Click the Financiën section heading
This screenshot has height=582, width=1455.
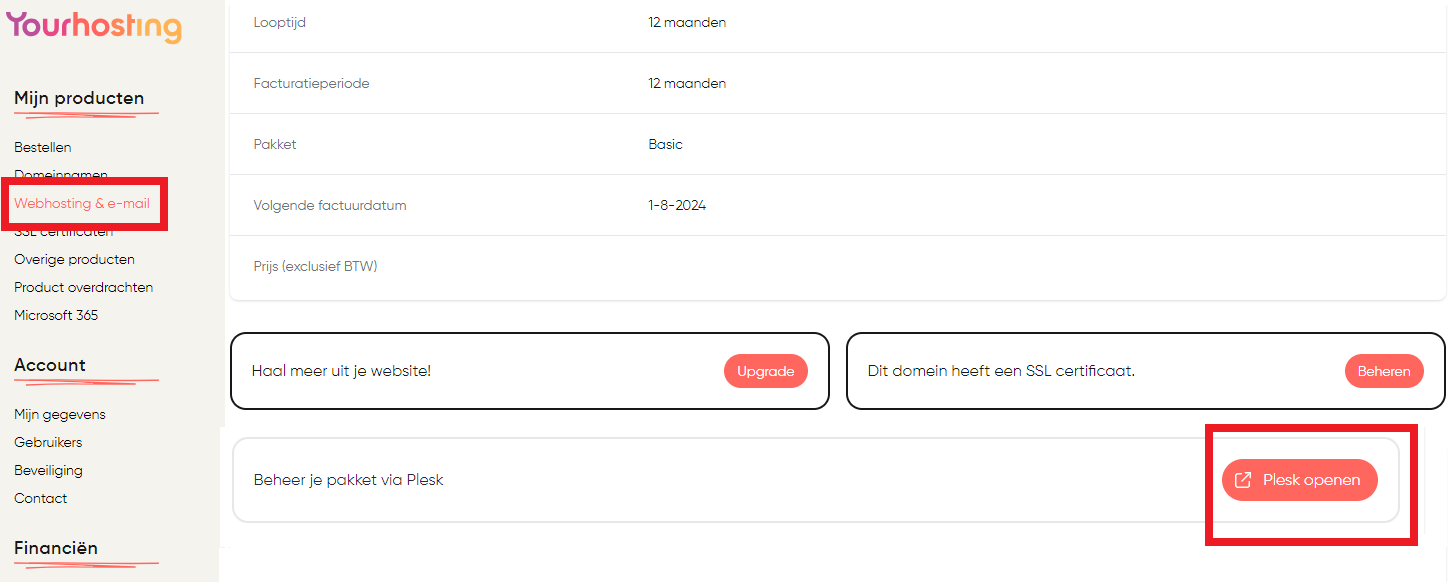point(56,548)
